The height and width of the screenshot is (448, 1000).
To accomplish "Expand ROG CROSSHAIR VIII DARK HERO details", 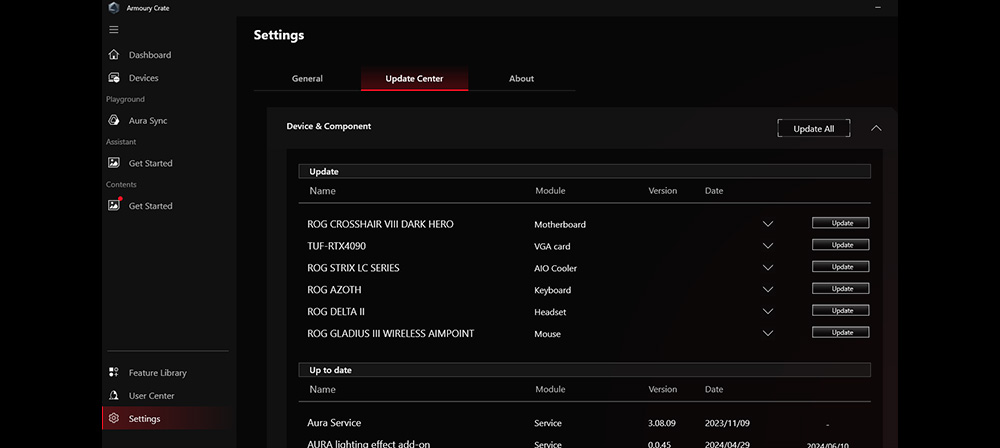I will (768, 224).
